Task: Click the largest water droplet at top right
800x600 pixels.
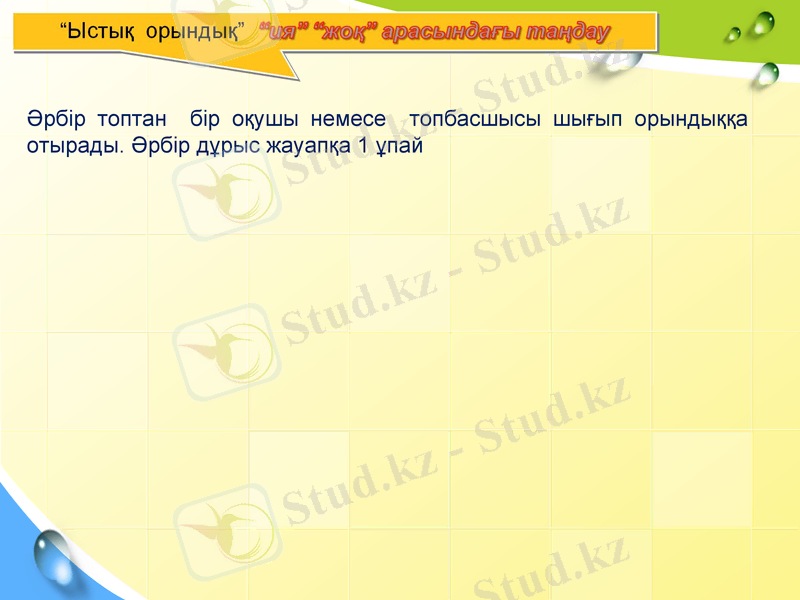Action: [x=763, y=22]
